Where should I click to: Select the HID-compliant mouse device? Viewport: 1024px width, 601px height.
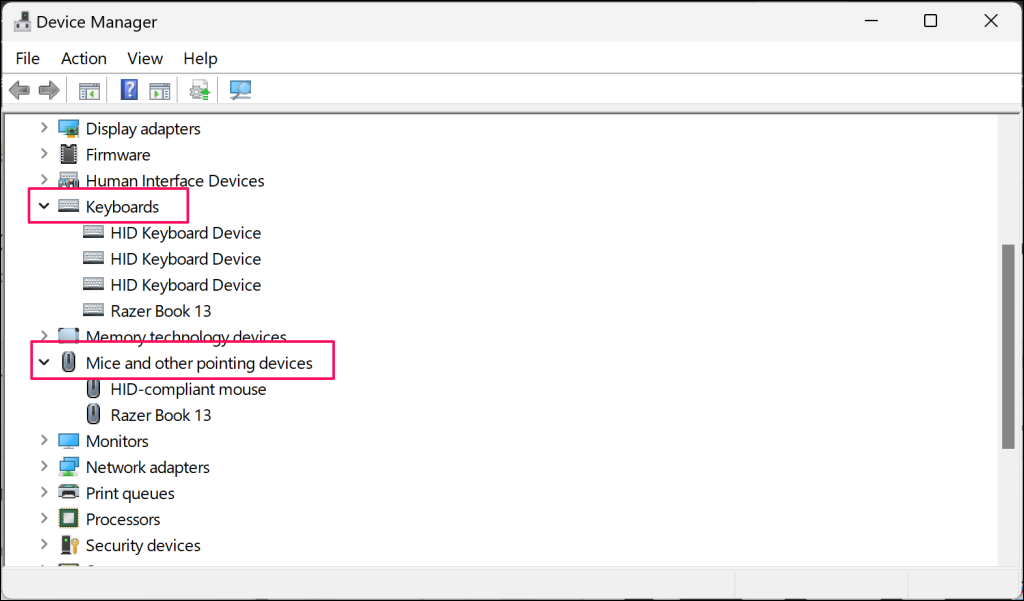click(x=188, y=389)
